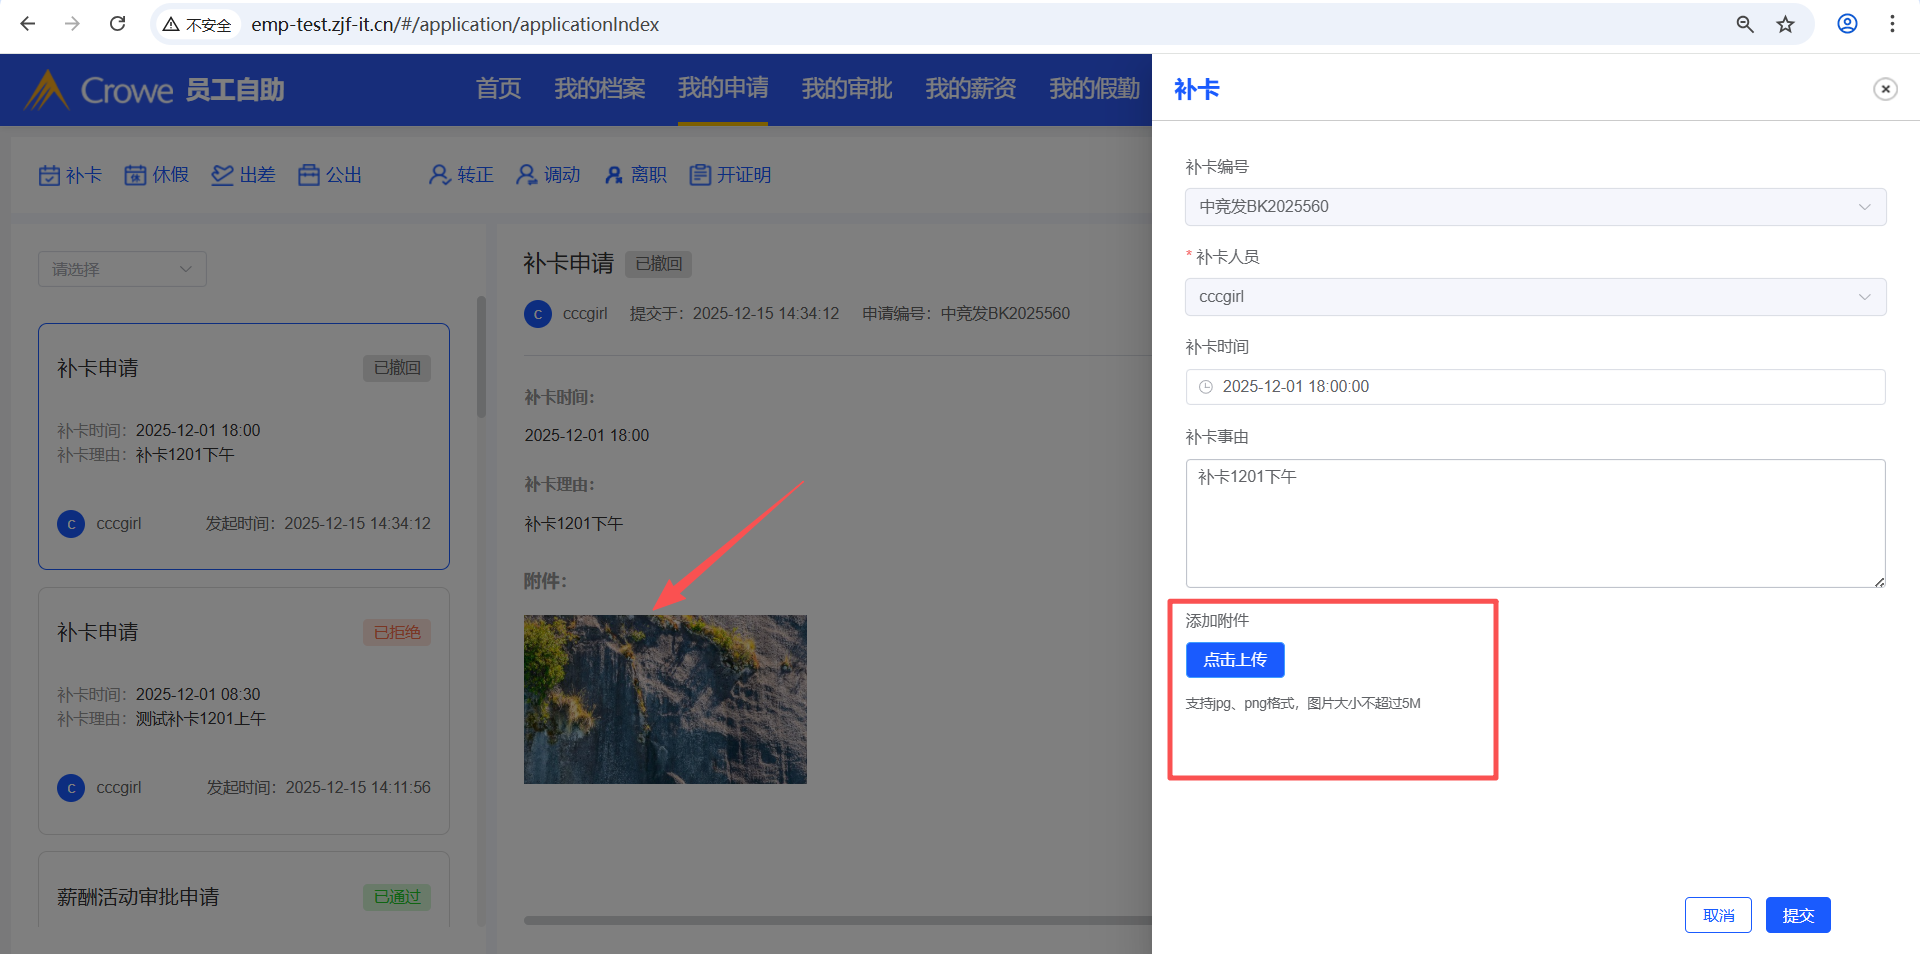
Task: Select the 出差 business trip icon
Action: [x=222, y=175]
